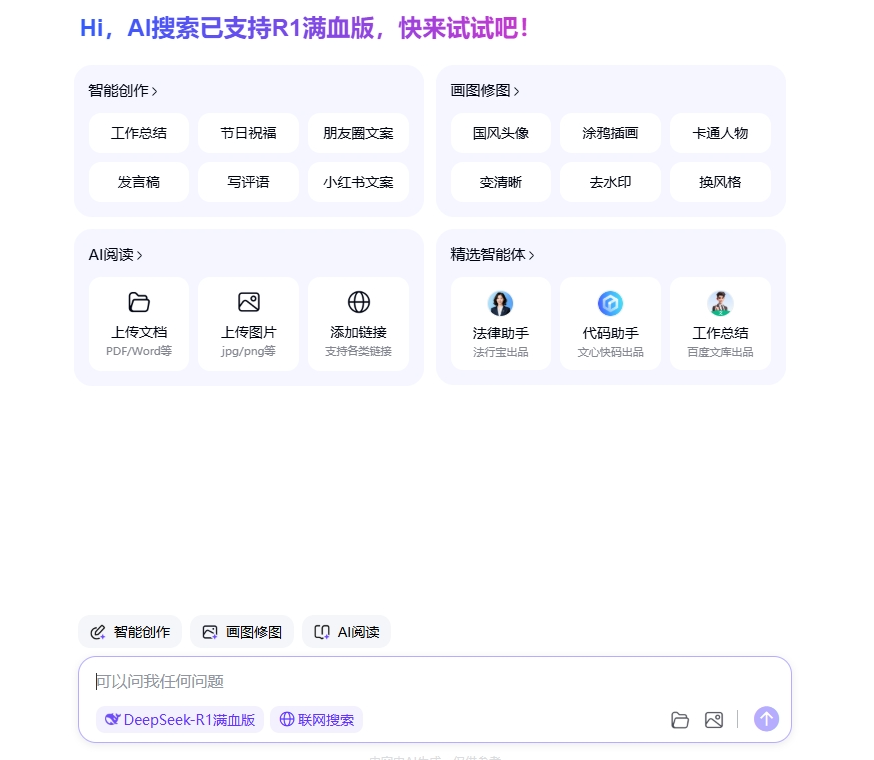Open the 法律助手 smart agent avatar
Screen dimensions: 874x760
tap(500, 303)
